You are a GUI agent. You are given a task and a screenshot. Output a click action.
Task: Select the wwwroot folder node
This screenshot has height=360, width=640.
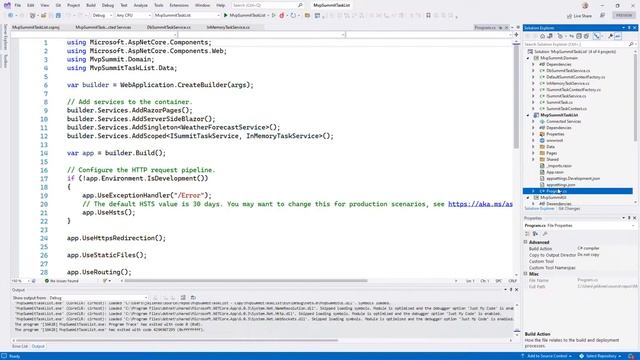coord(554,140)
